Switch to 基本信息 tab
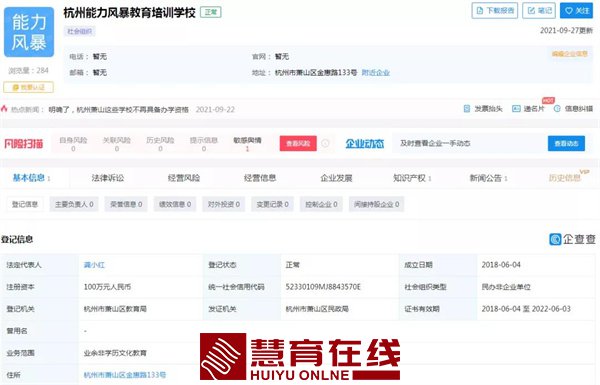600x385 pixels. pyautogui.click(x=31, y=178)
